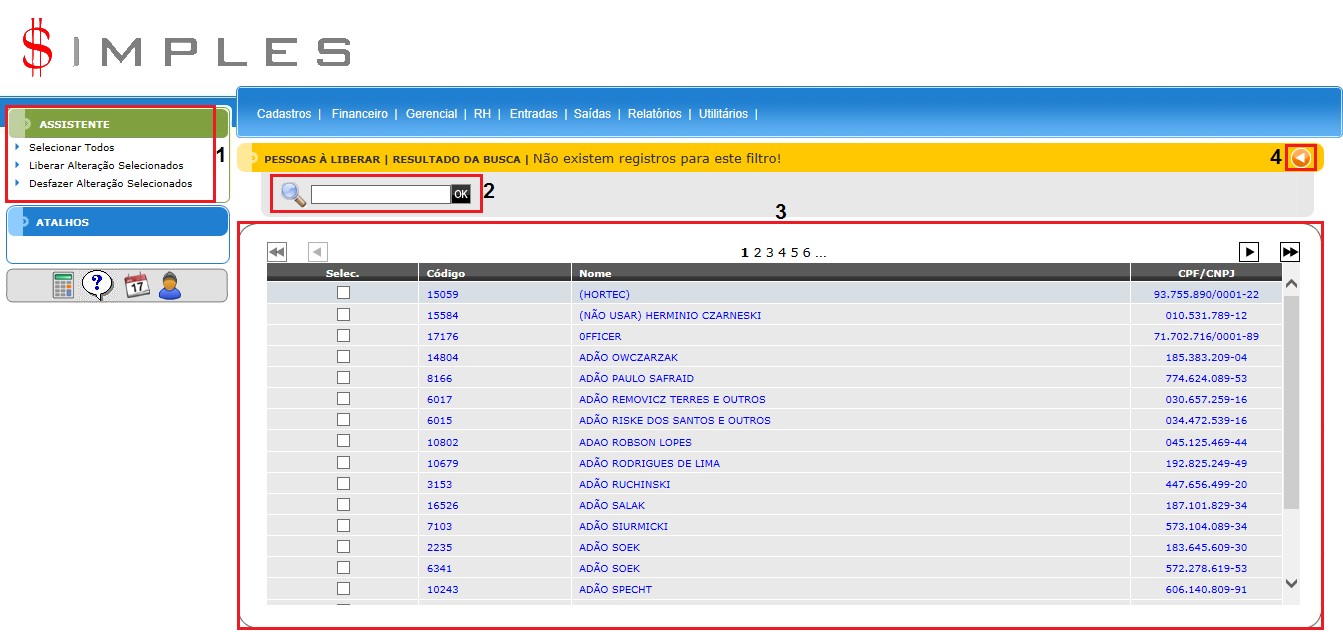Check the box for ADÃO OWCZARZAK

(343, 357)
